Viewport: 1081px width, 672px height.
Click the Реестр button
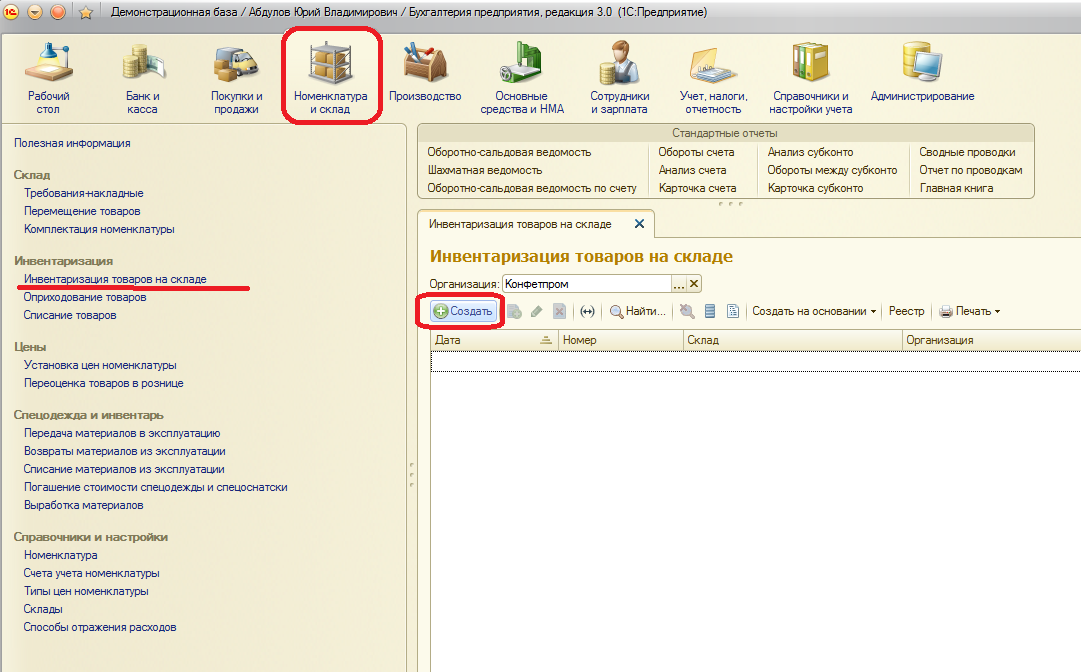pyautogui.click(x=907, y=312)
